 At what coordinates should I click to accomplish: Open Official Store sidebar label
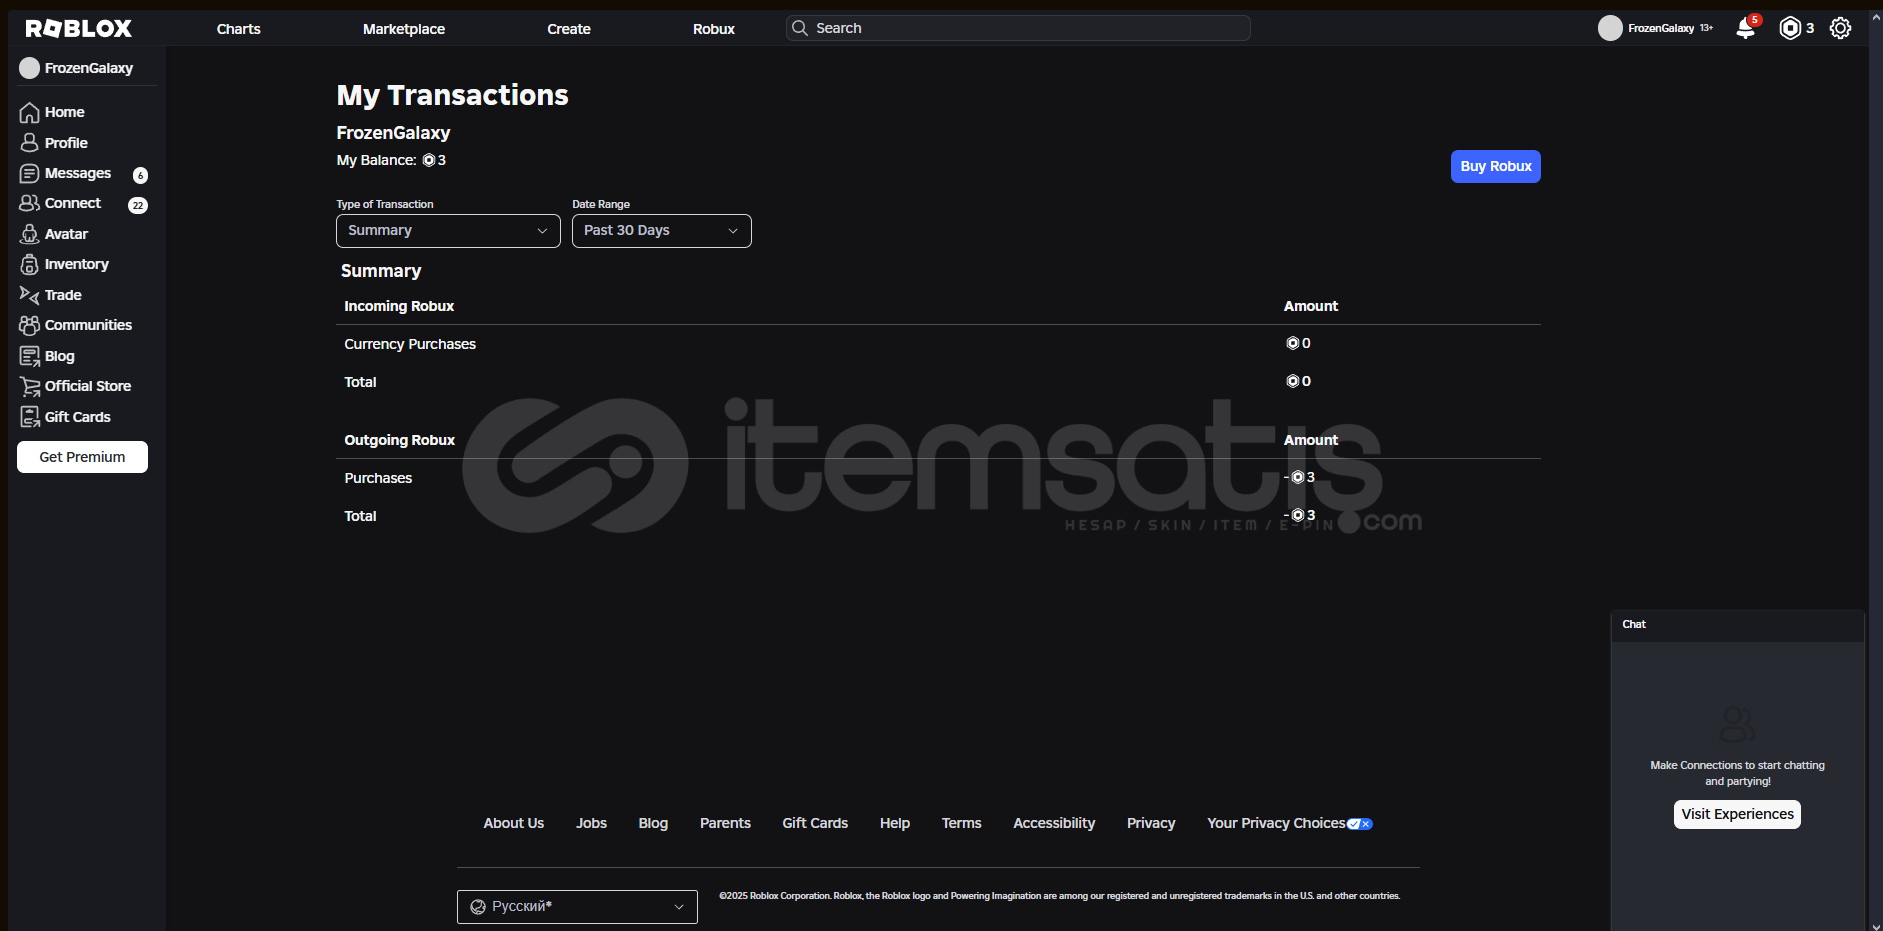click(x=88, y=386)
